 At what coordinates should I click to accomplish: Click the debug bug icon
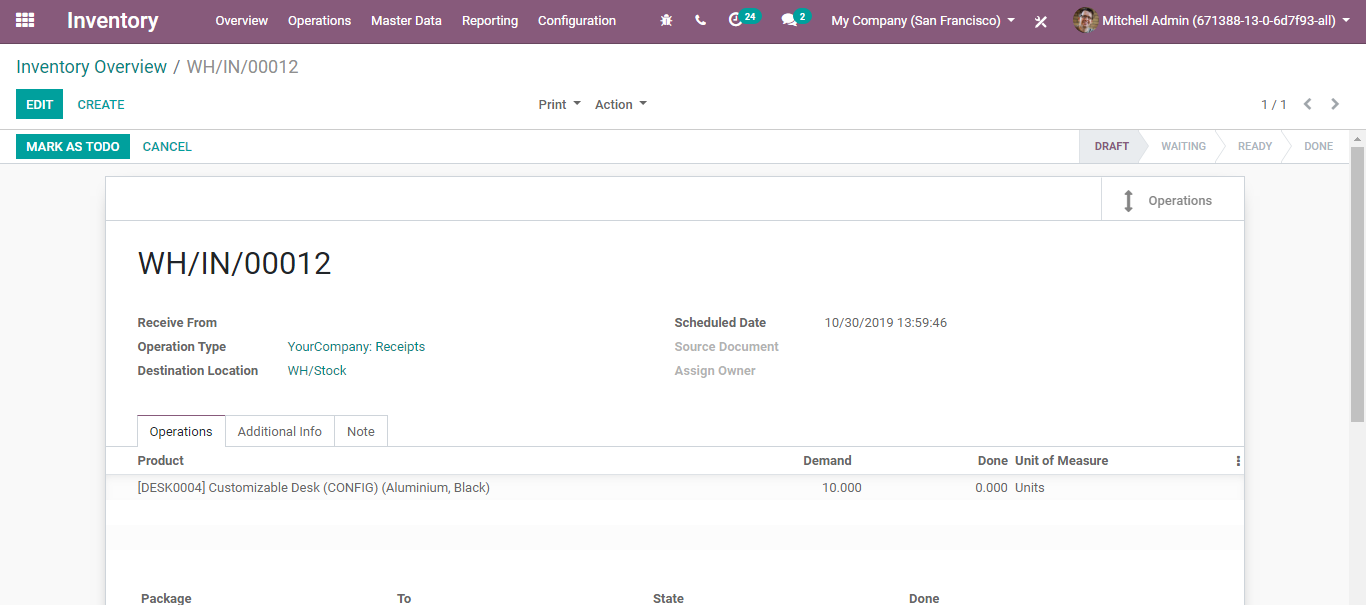(x=667, y=20)
